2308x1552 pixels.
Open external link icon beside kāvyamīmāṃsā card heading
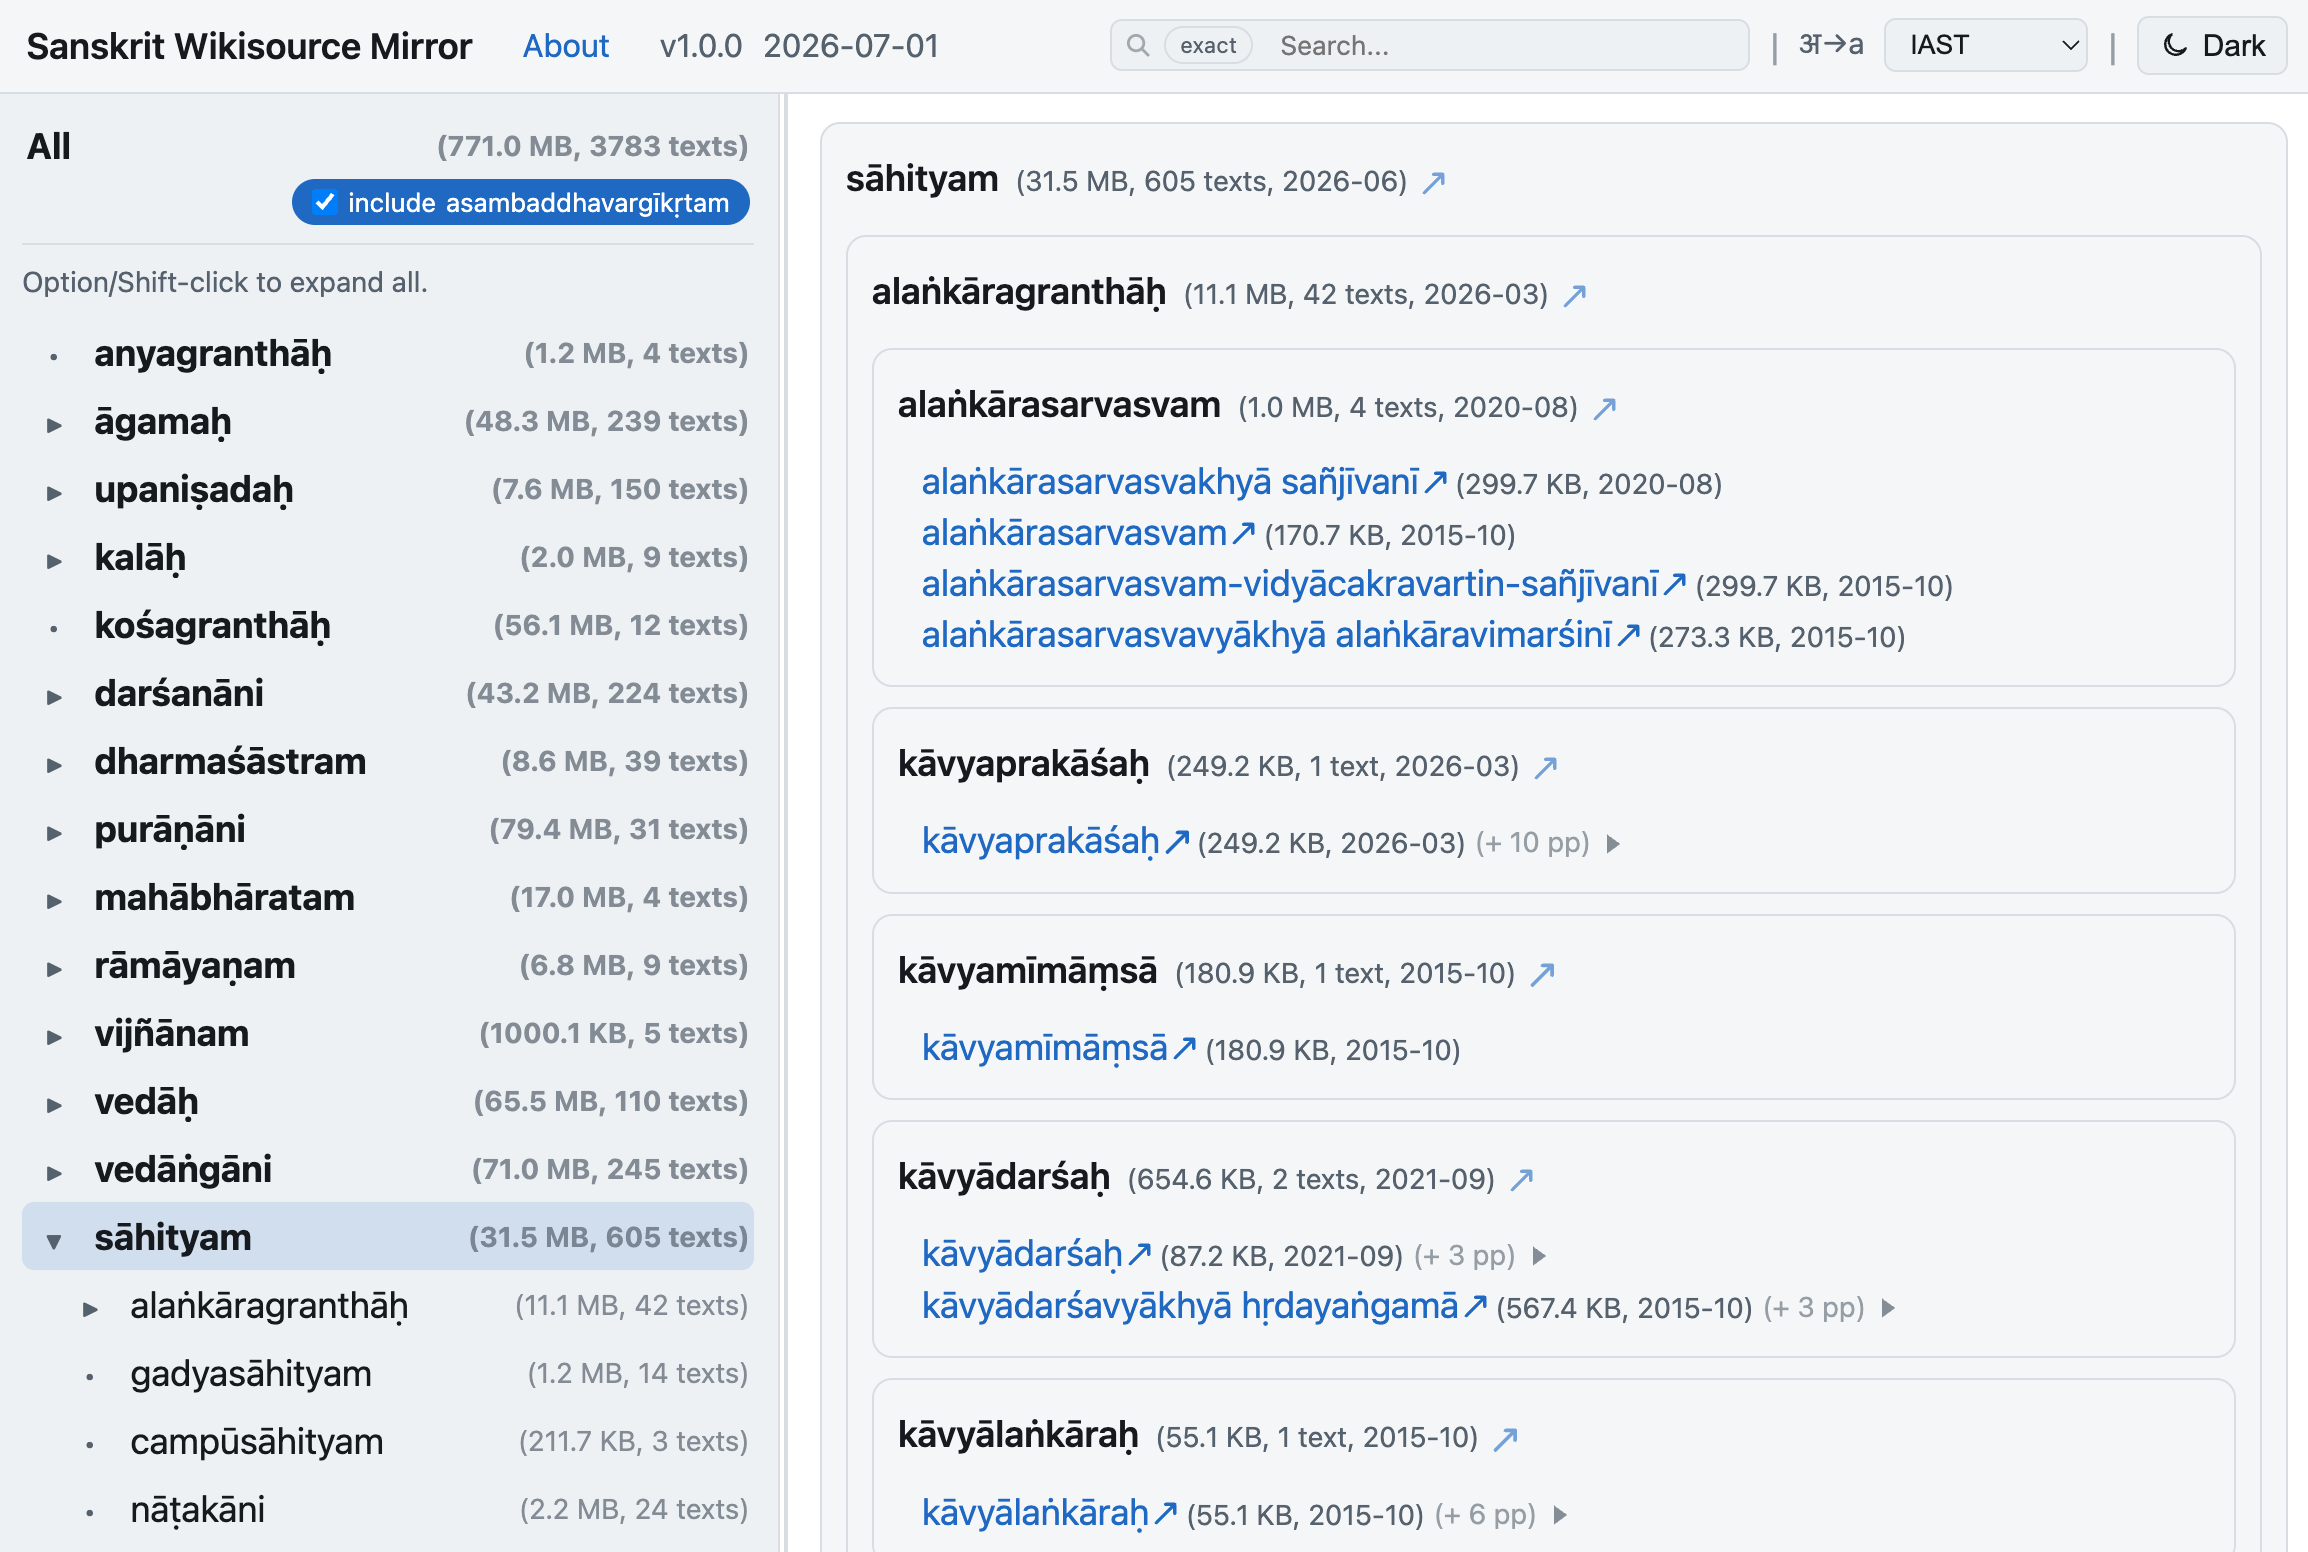1543,974
